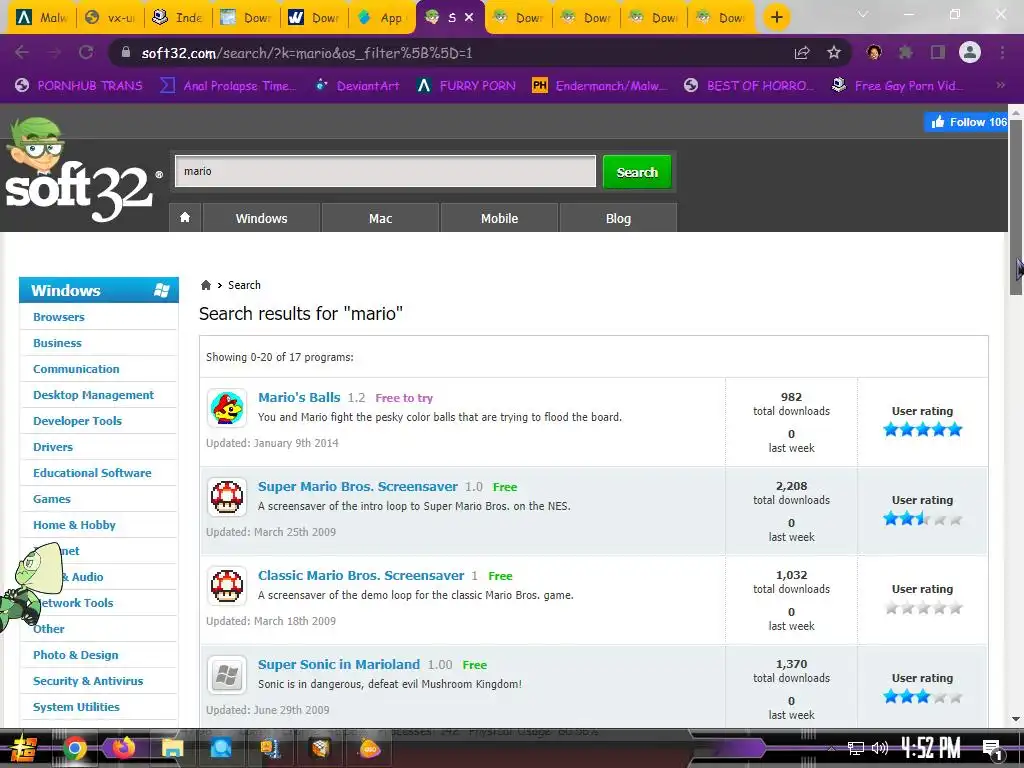Screen dimensions: 1024x768
Task: Open the Windows navigation menu item
Action: click(x=261, y=218)
